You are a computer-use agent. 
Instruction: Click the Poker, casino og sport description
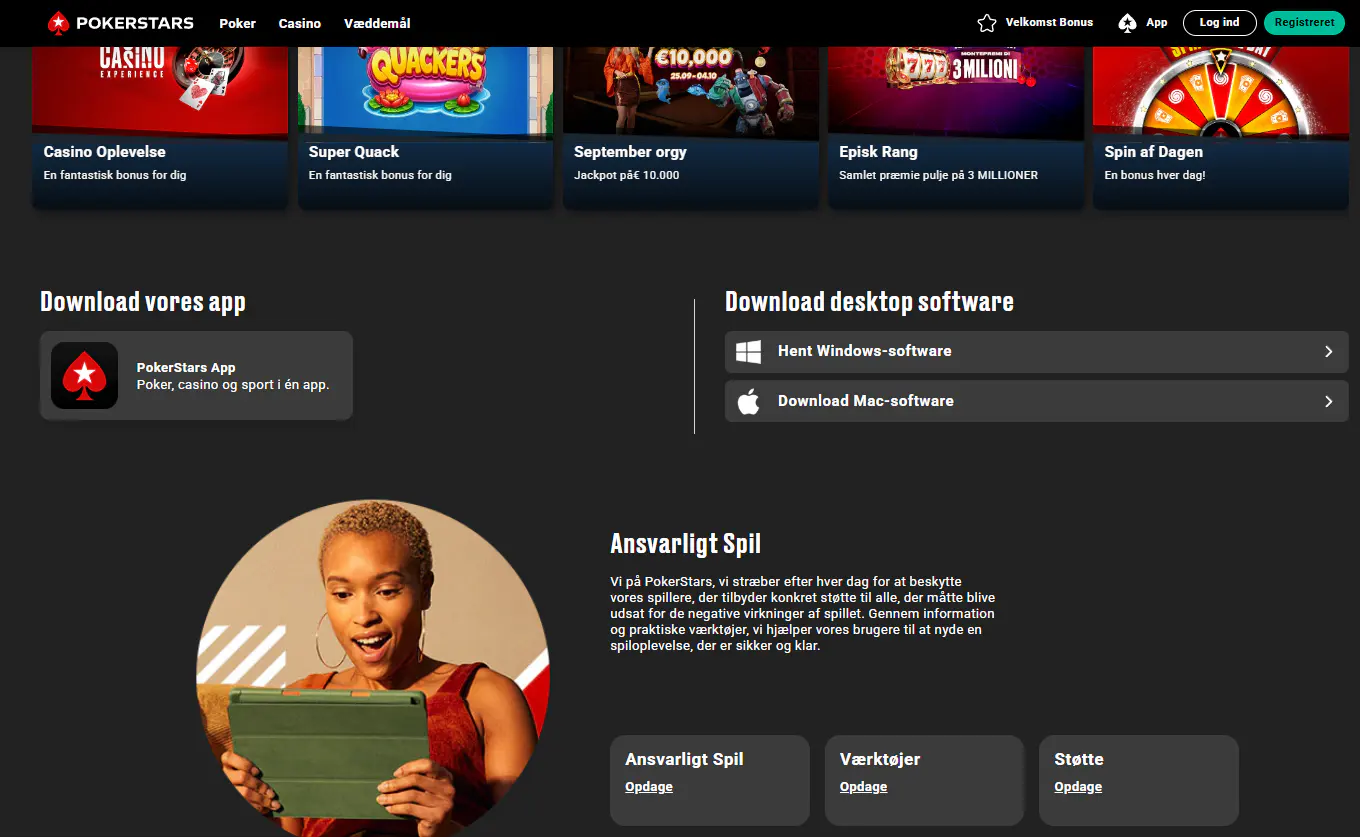[x=233, y=384]
